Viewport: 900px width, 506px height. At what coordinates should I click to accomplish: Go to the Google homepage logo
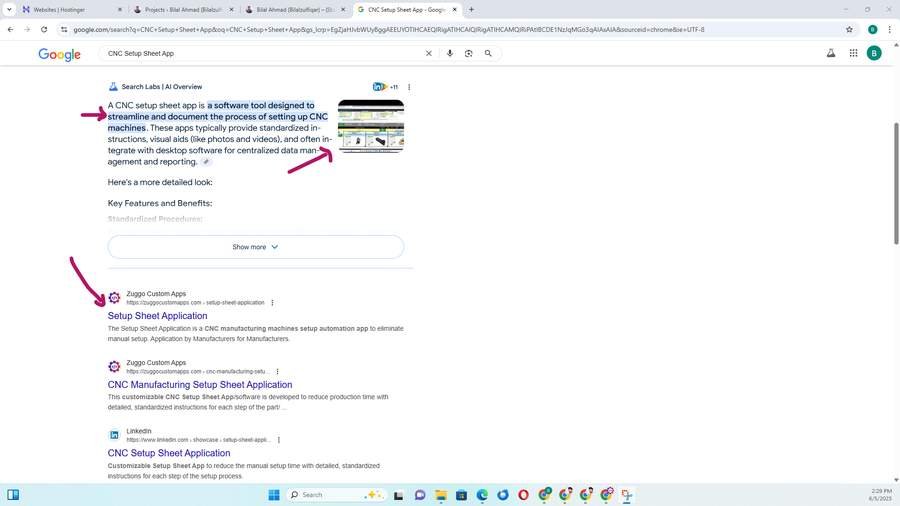(59, 54)
